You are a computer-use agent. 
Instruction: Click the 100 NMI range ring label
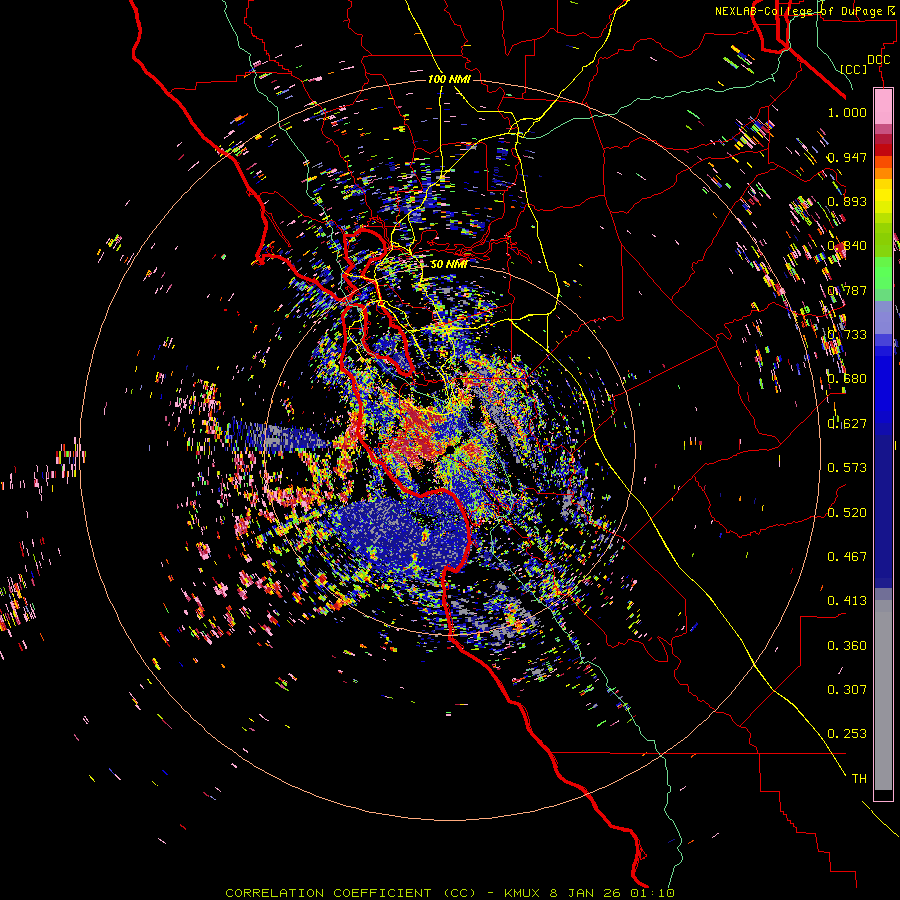pos(449,79)
